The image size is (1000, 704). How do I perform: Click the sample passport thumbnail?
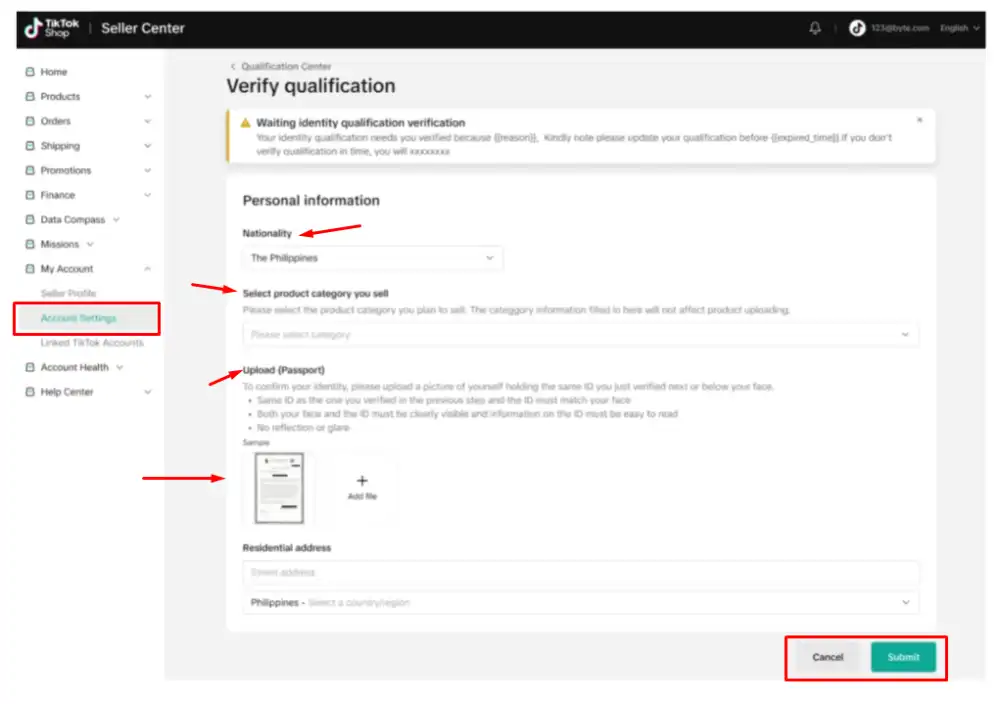point(279,488)
